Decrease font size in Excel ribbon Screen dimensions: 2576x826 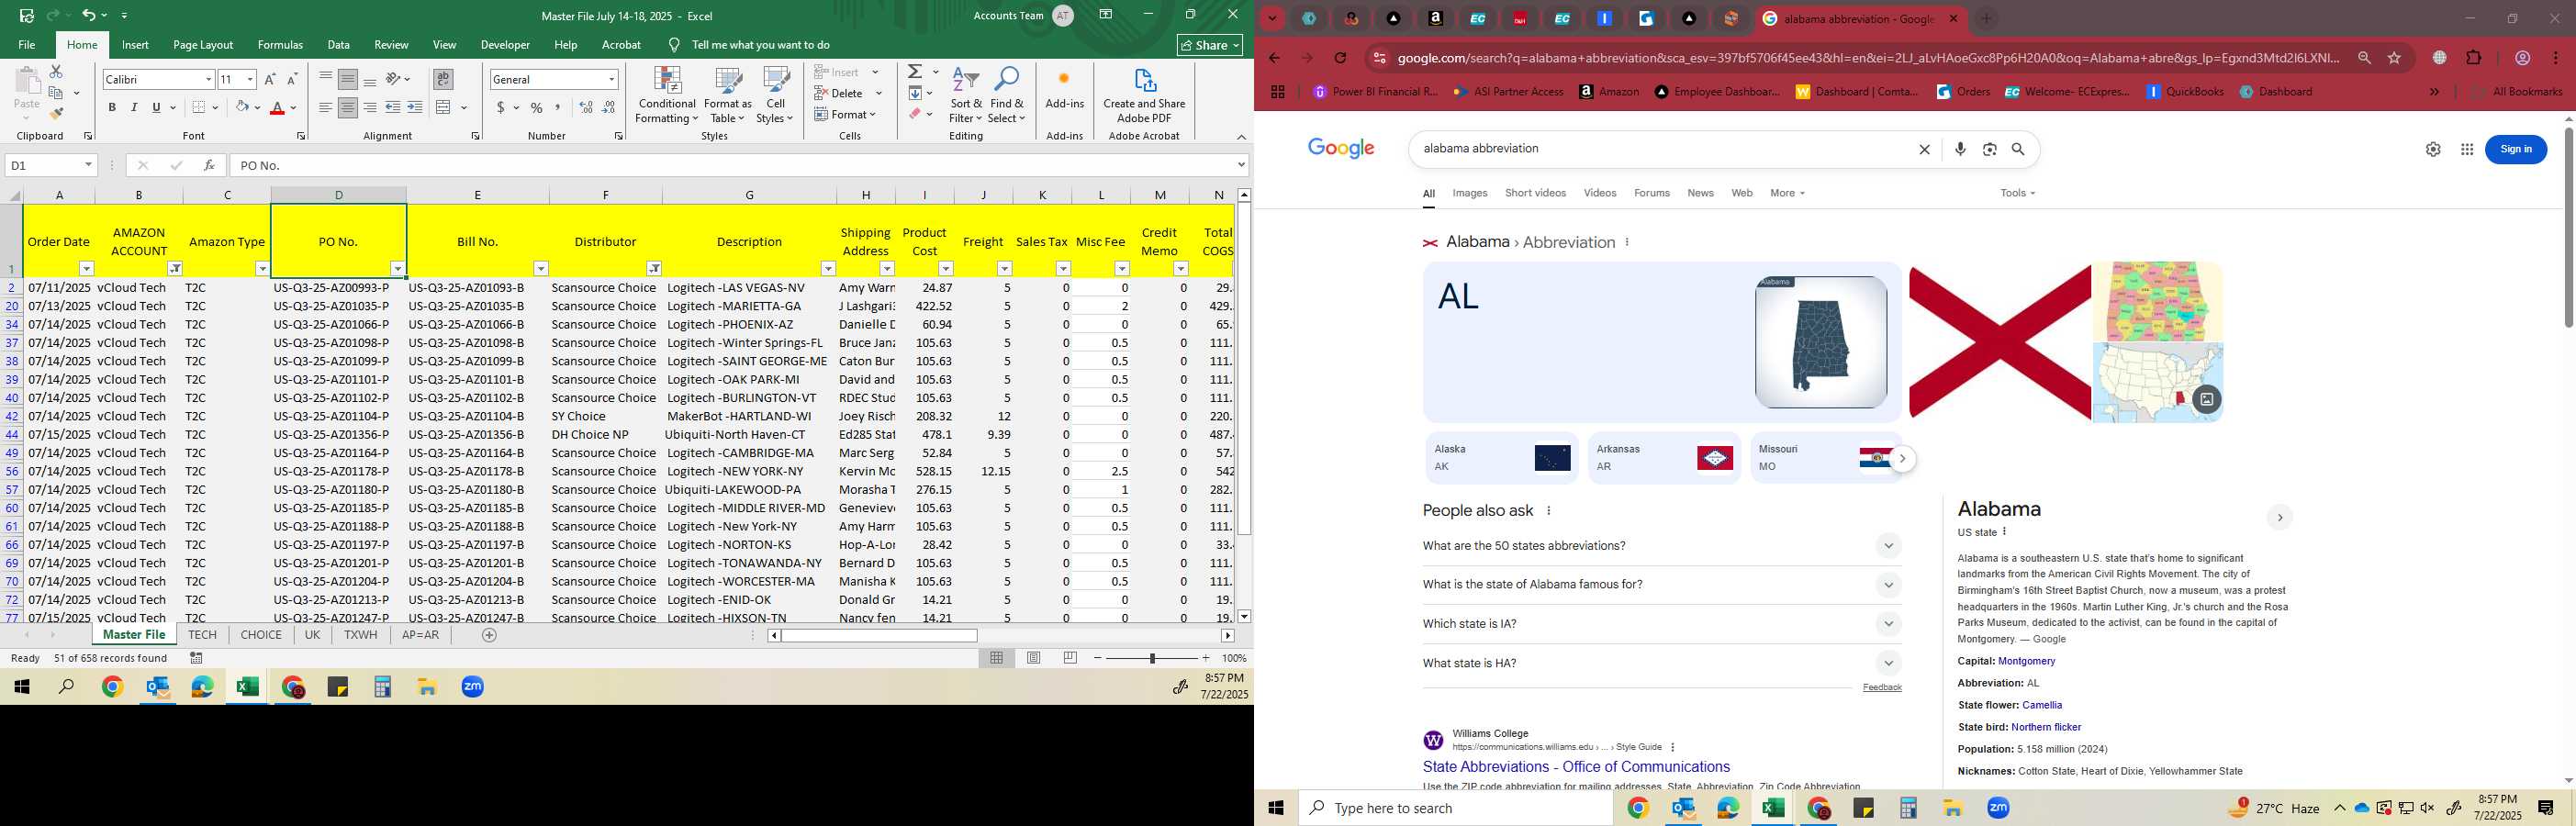[292, 79]
